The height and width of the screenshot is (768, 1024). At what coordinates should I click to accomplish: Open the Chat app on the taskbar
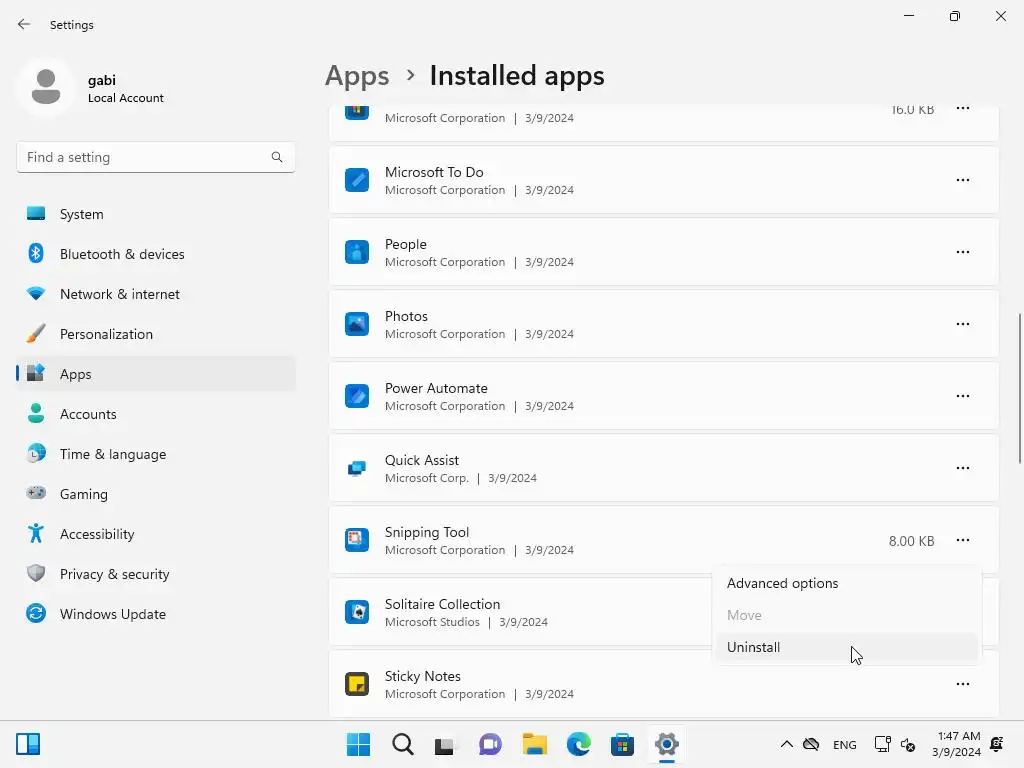(490, 744)
